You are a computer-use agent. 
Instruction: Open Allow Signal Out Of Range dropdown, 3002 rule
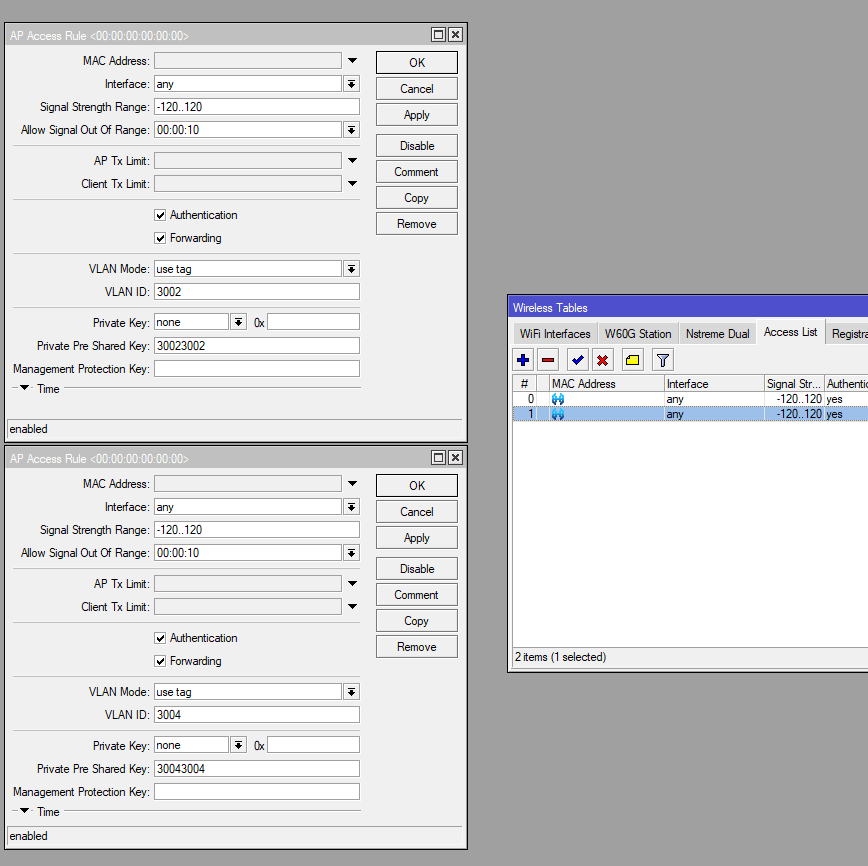pos(352,130)
